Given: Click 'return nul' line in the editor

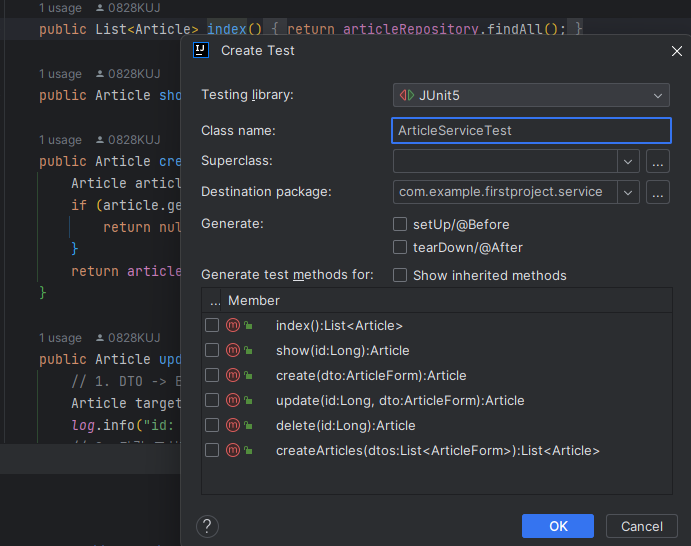Looking at the screenshot, I should click(x=141, y=227).
